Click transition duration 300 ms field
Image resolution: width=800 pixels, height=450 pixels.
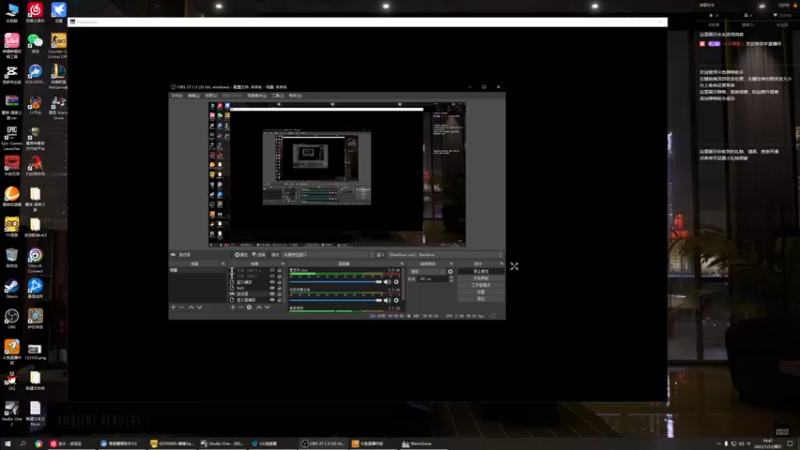coord(433,279)
